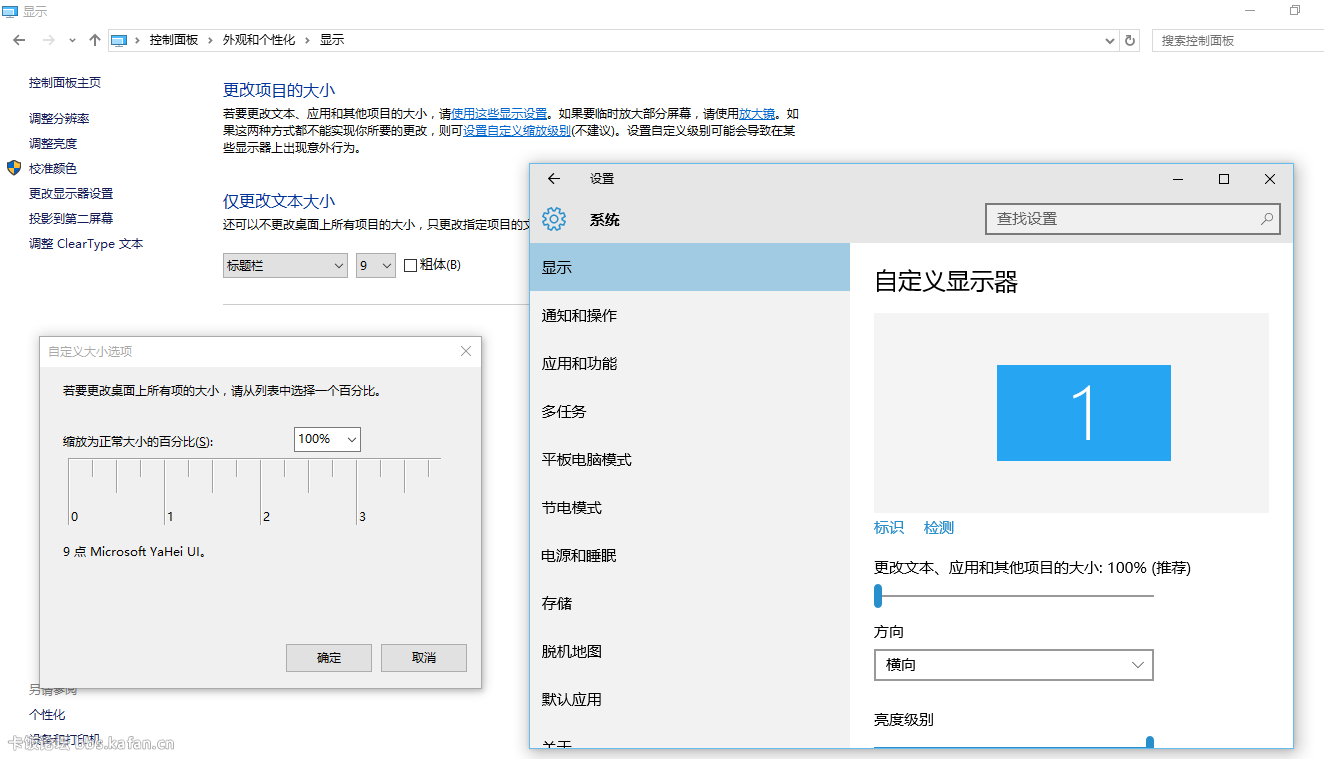Click the magnifier icon in 查找设置
The height and width of the screenshot is (759, 1324).
coord(1266,219)
